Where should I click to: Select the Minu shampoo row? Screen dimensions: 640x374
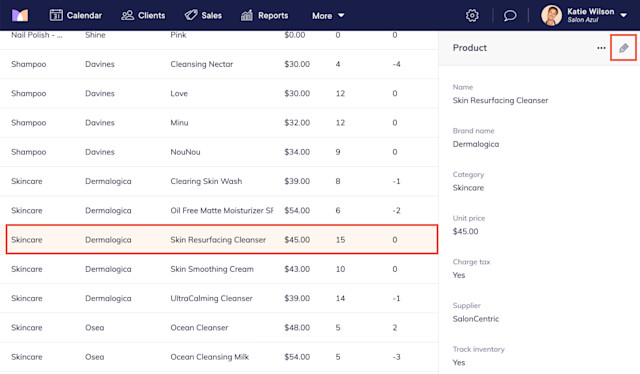[x=219, y=123]
